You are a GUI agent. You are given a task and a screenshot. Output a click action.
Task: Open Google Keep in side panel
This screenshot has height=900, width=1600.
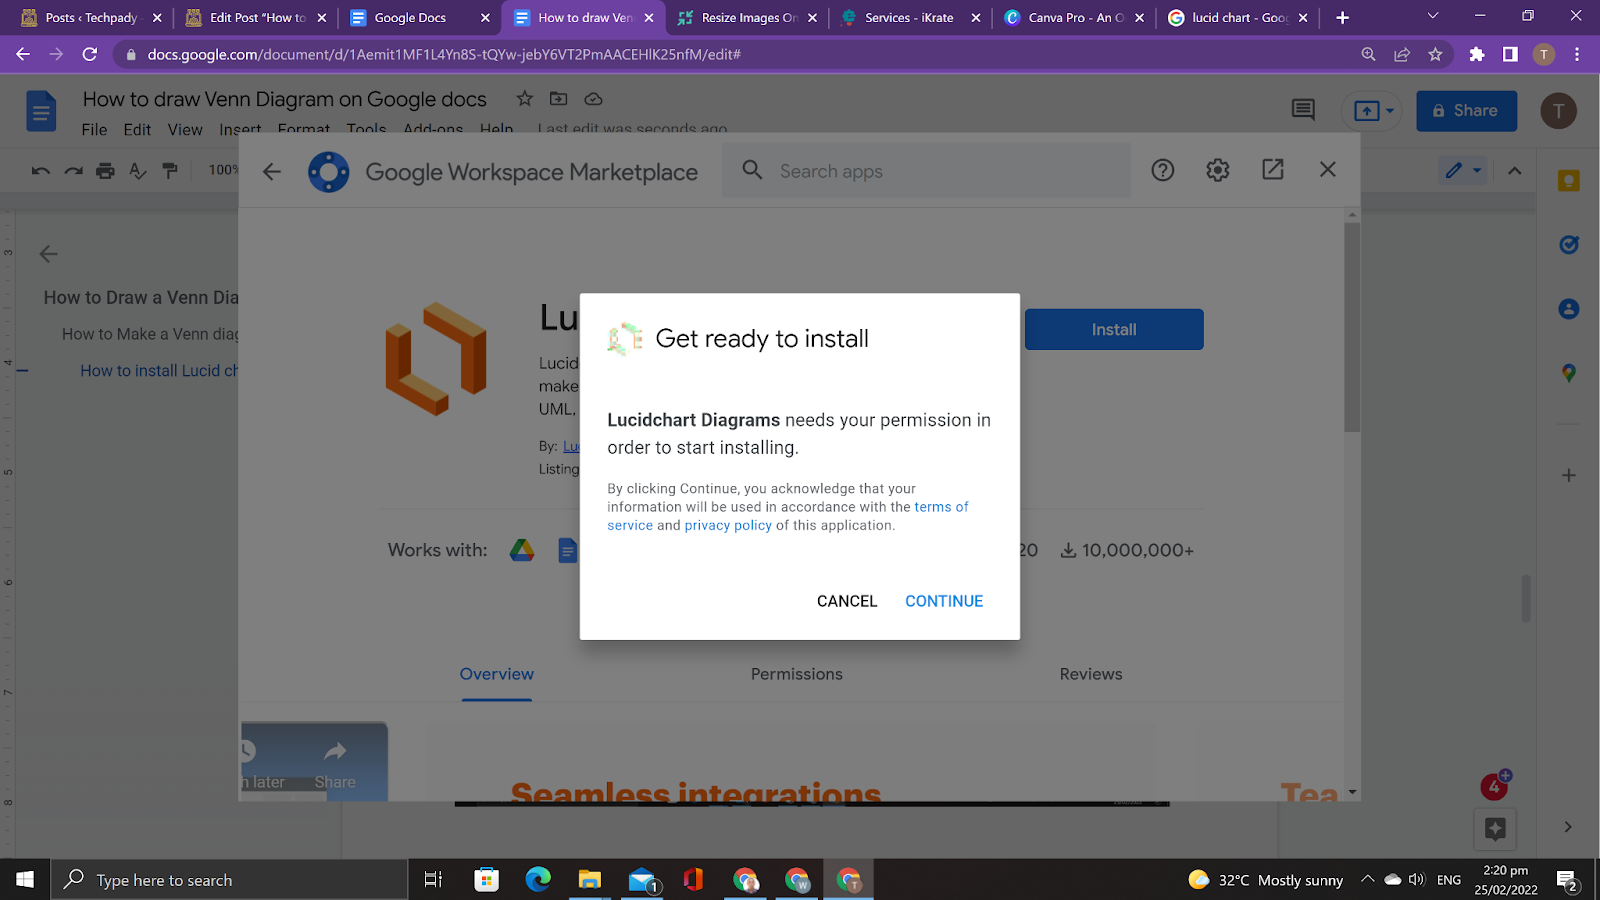point(1568,181)
